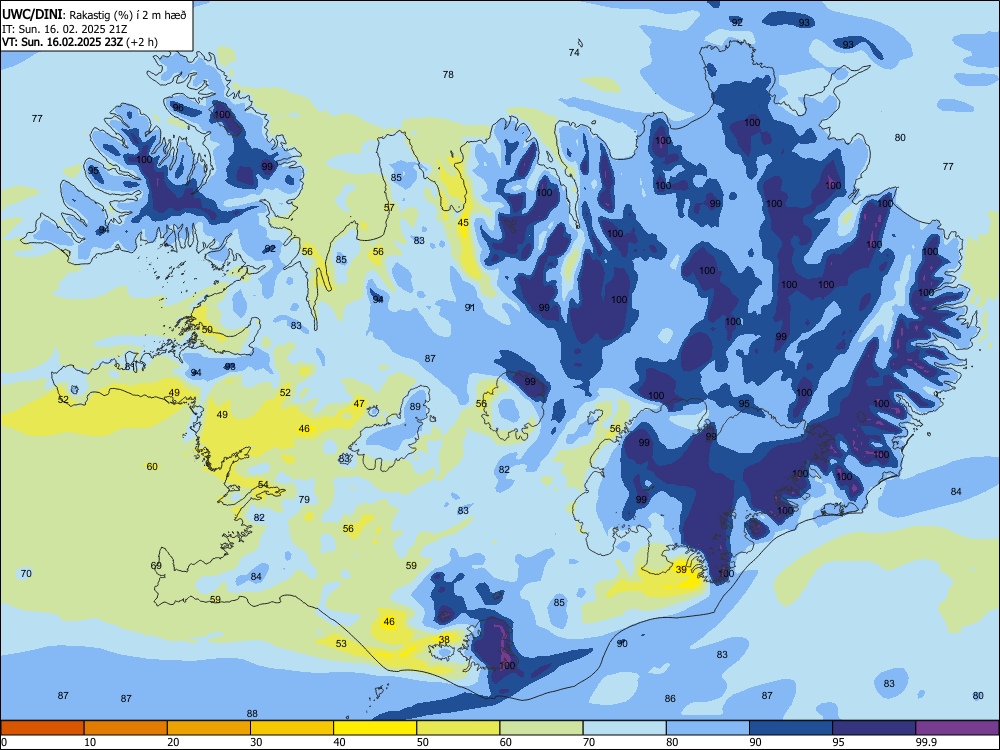Click the humidity value 69 on the southwest coast
Image resolution: width=1000 pixels, height=750 pixels.
[156, 566]
